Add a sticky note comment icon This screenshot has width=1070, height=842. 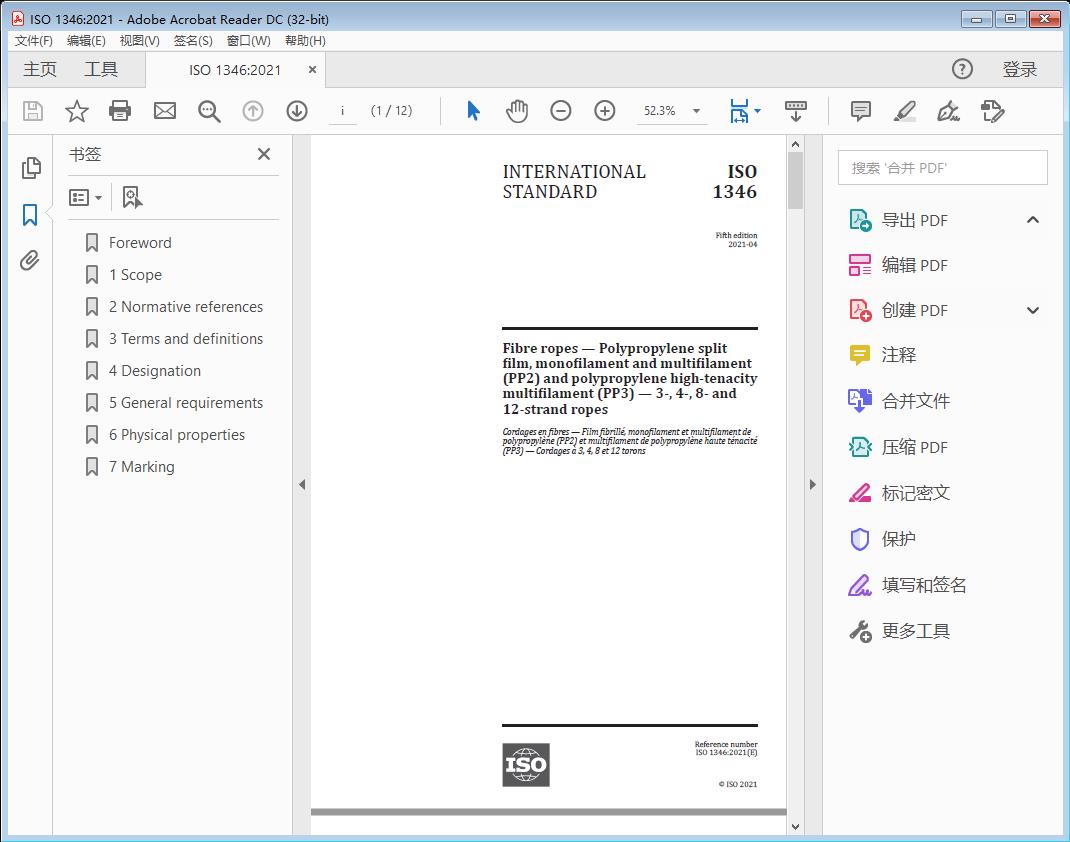[860, 111]
